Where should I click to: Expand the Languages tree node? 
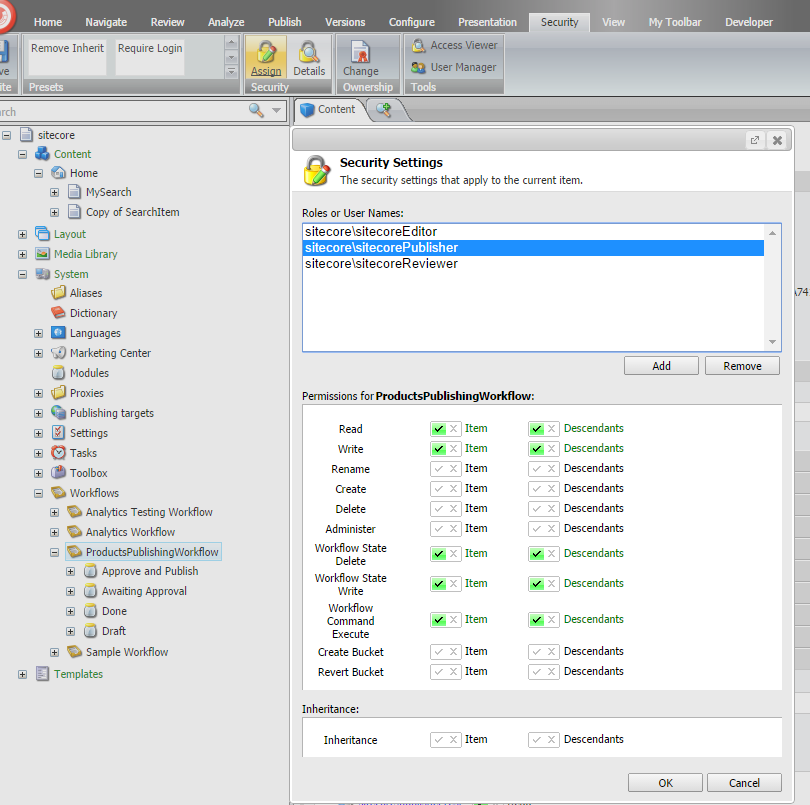[38, 333]
